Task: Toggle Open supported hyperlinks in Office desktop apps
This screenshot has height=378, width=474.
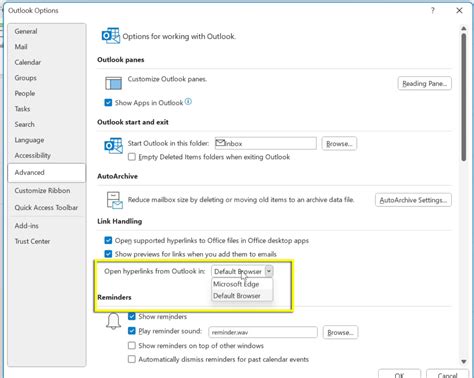Action: [x=108, y=240]
